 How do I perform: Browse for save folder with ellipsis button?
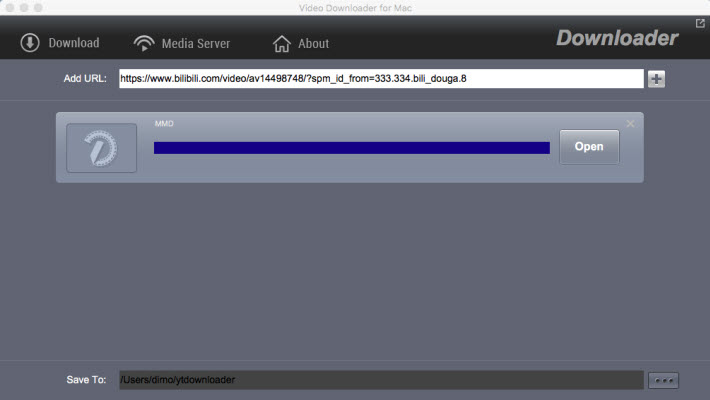pos(663,380)
